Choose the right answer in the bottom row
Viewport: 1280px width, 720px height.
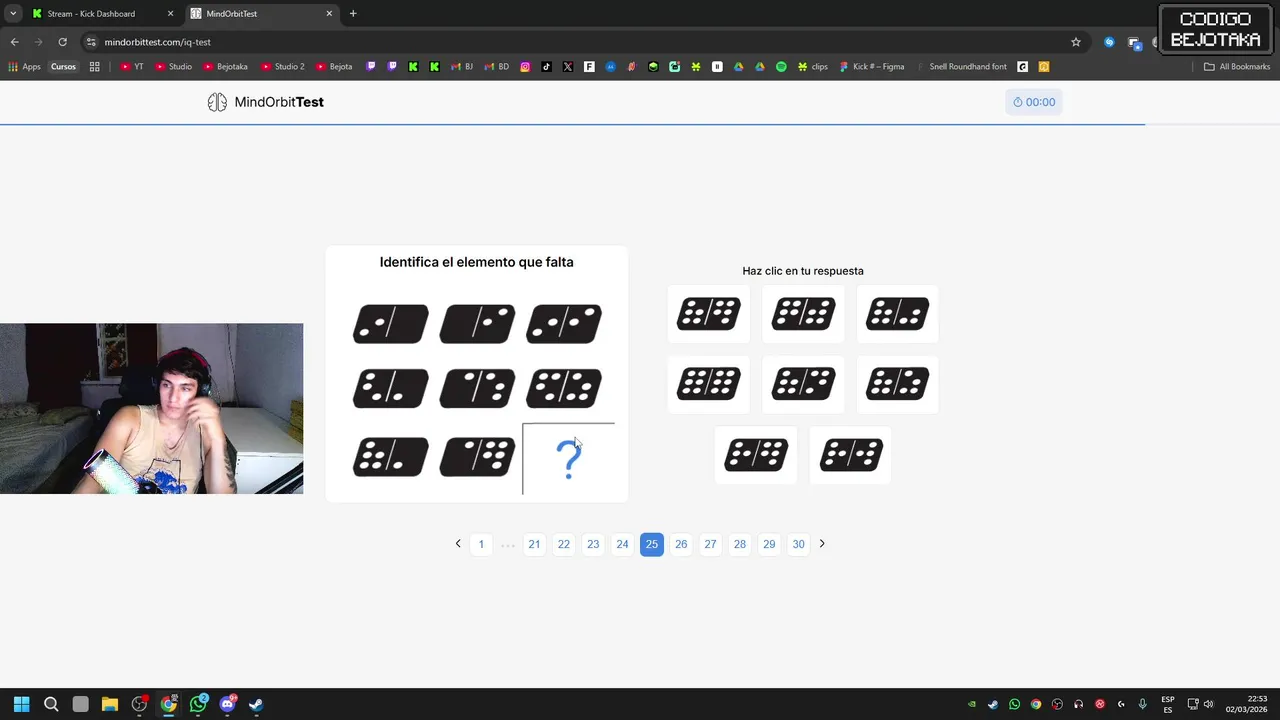pyautogui.click(x=850, y=455)
